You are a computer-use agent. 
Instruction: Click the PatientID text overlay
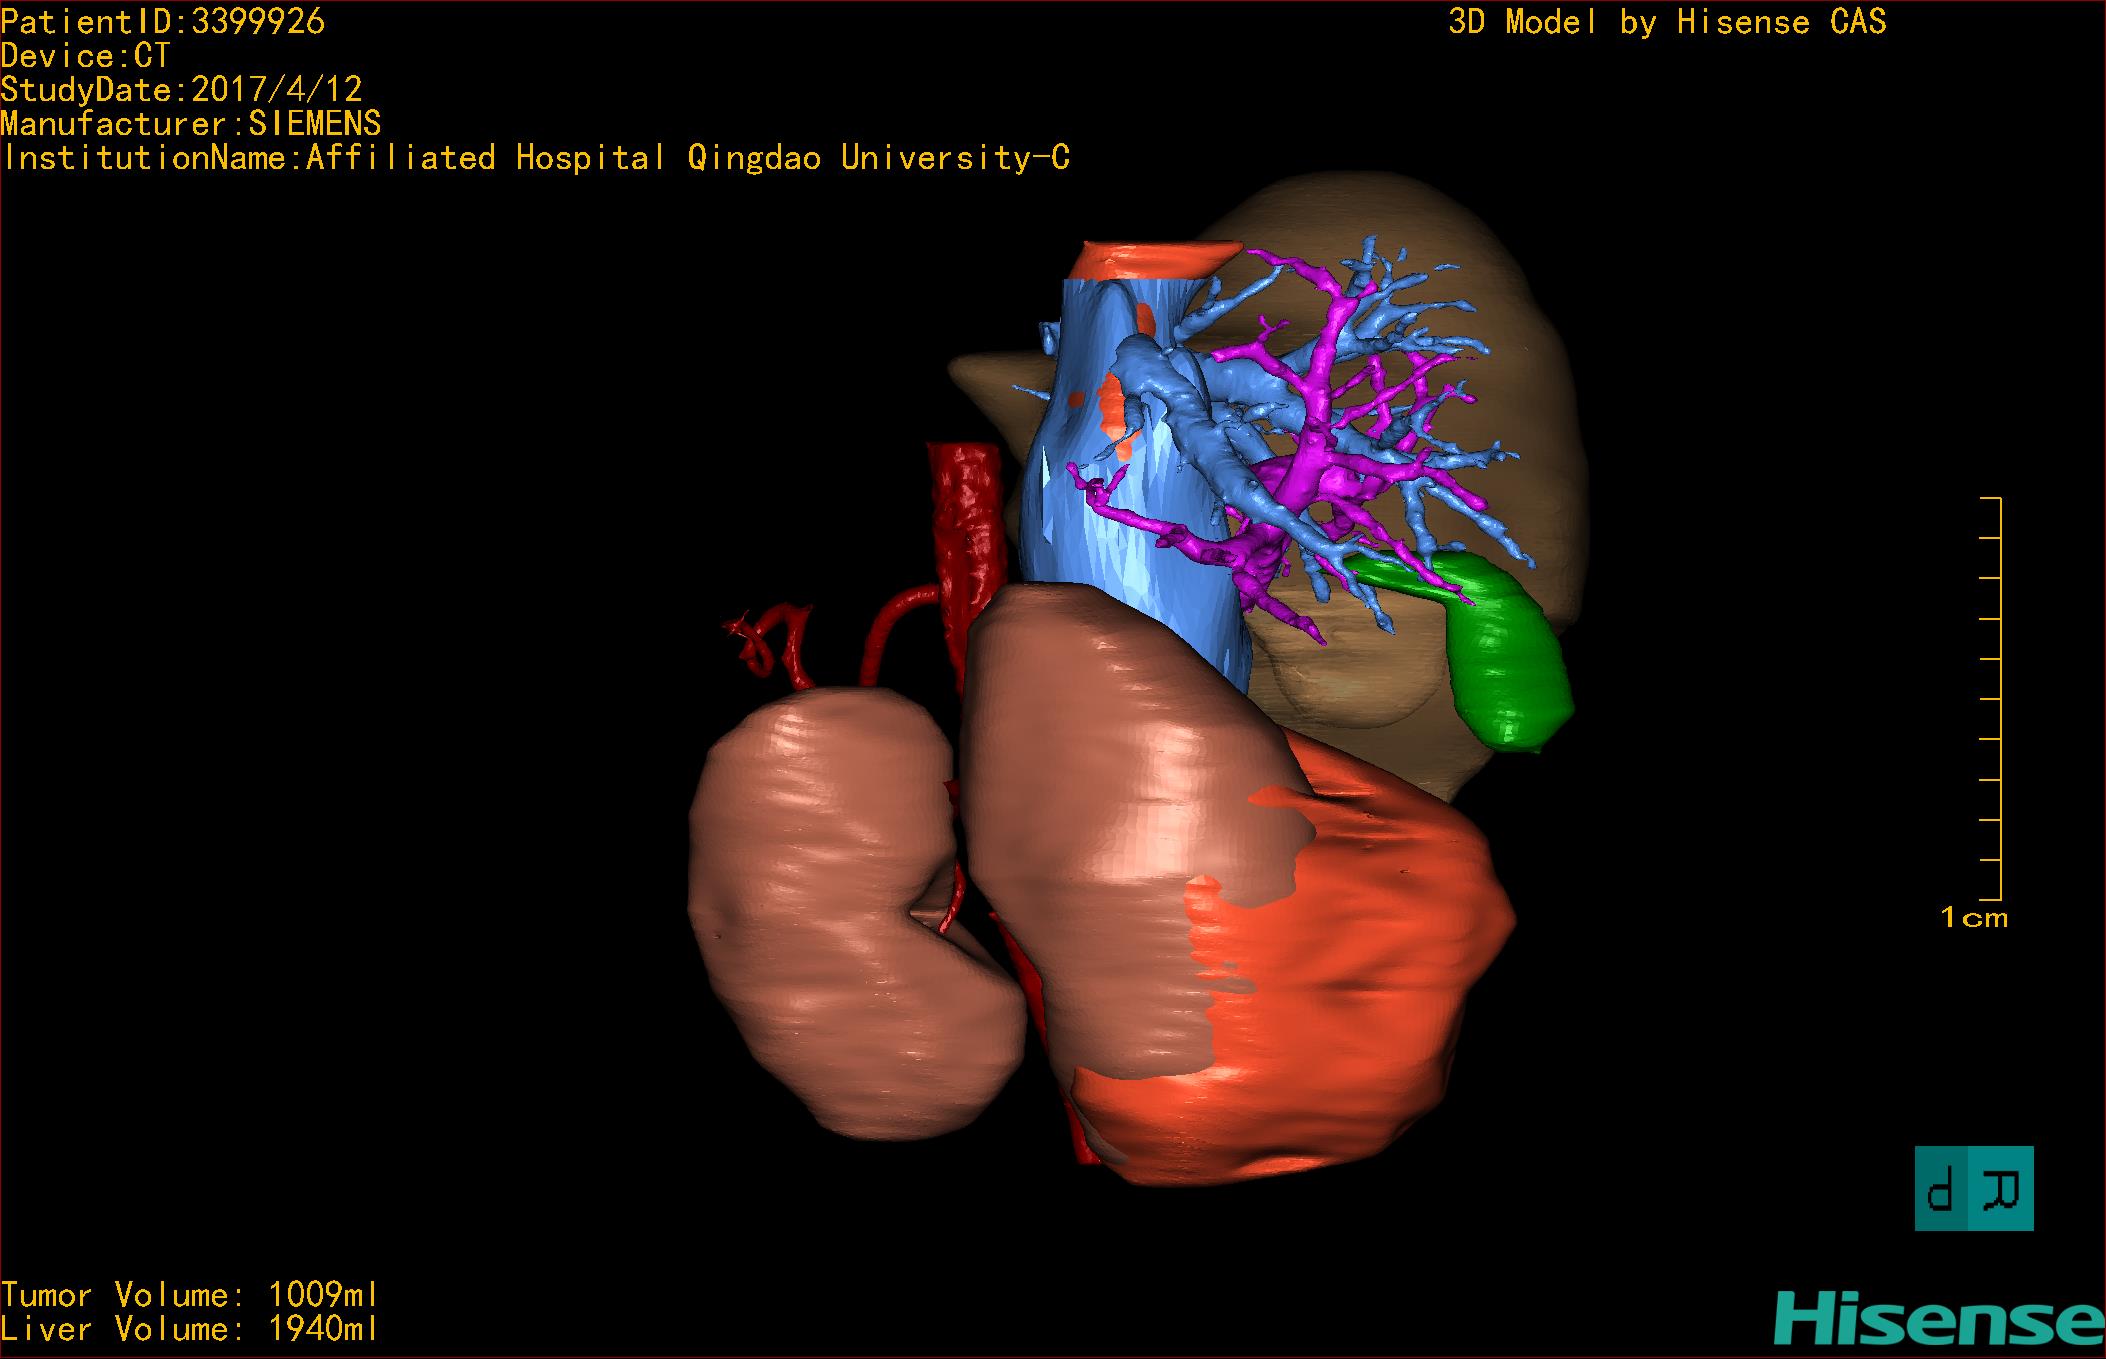pos(163,22)
